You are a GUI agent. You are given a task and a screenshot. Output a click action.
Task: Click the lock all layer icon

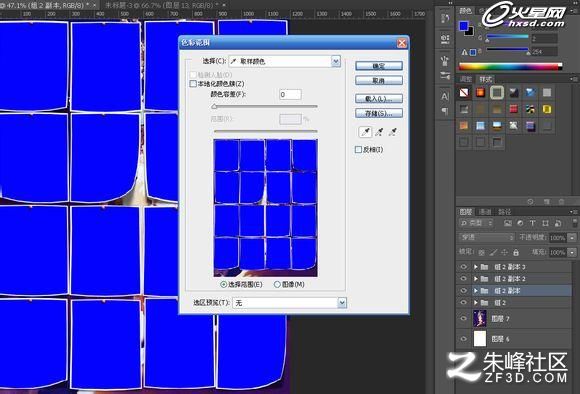coord(516,252)
